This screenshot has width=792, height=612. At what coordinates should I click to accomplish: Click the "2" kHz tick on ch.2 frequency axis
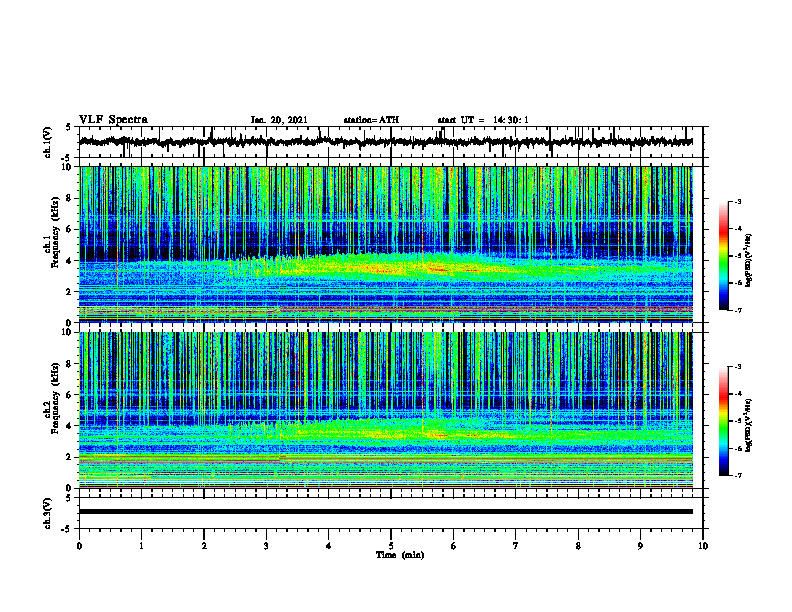[70, 457]
